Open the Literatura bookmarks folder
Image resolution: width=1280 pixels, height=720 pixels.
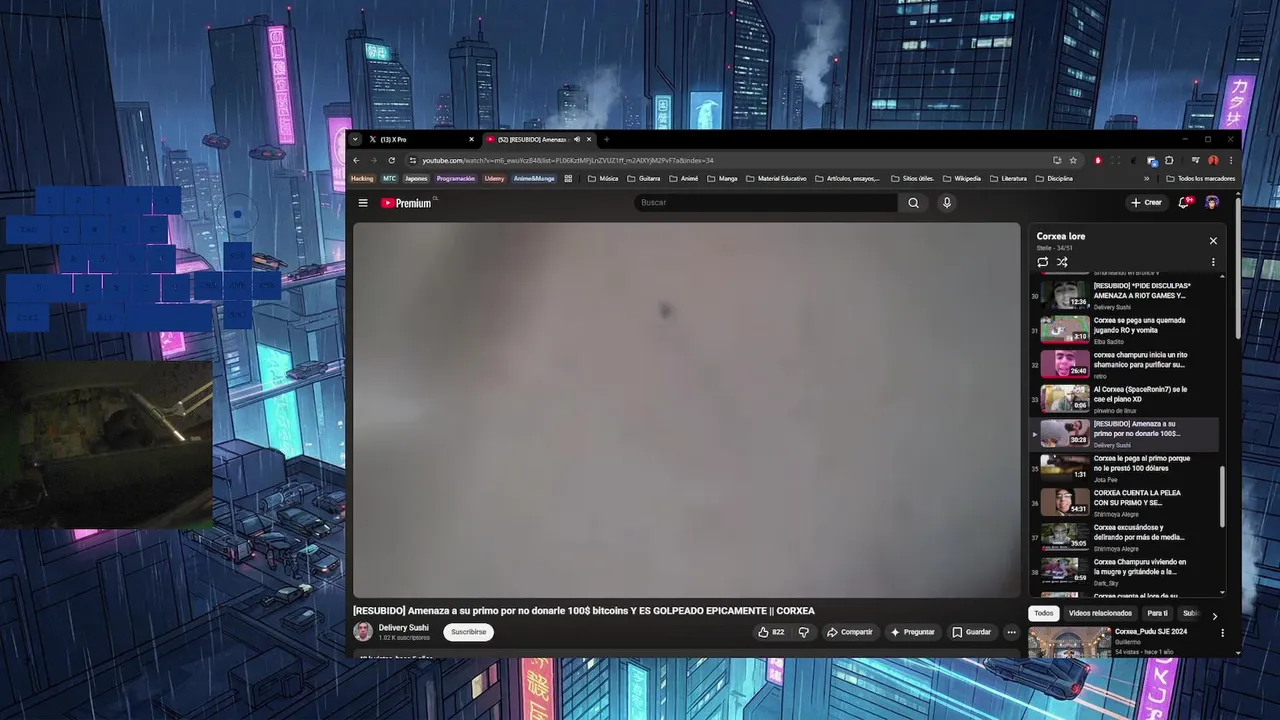[1008, 179]
